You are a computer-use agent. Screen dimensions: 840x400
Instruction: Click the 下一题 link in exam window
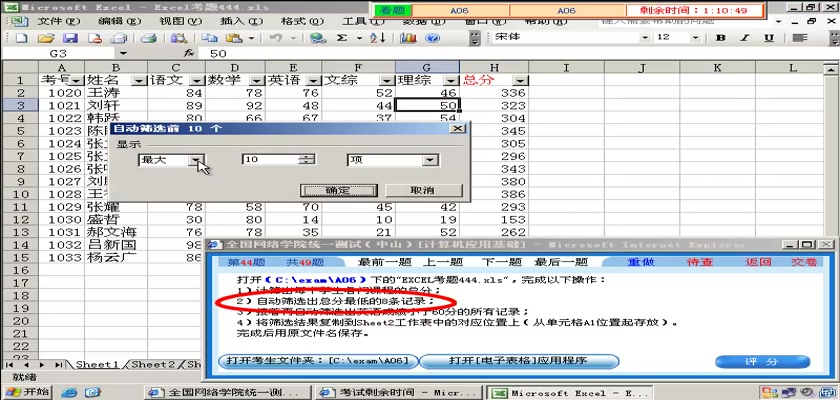[501, 262]
